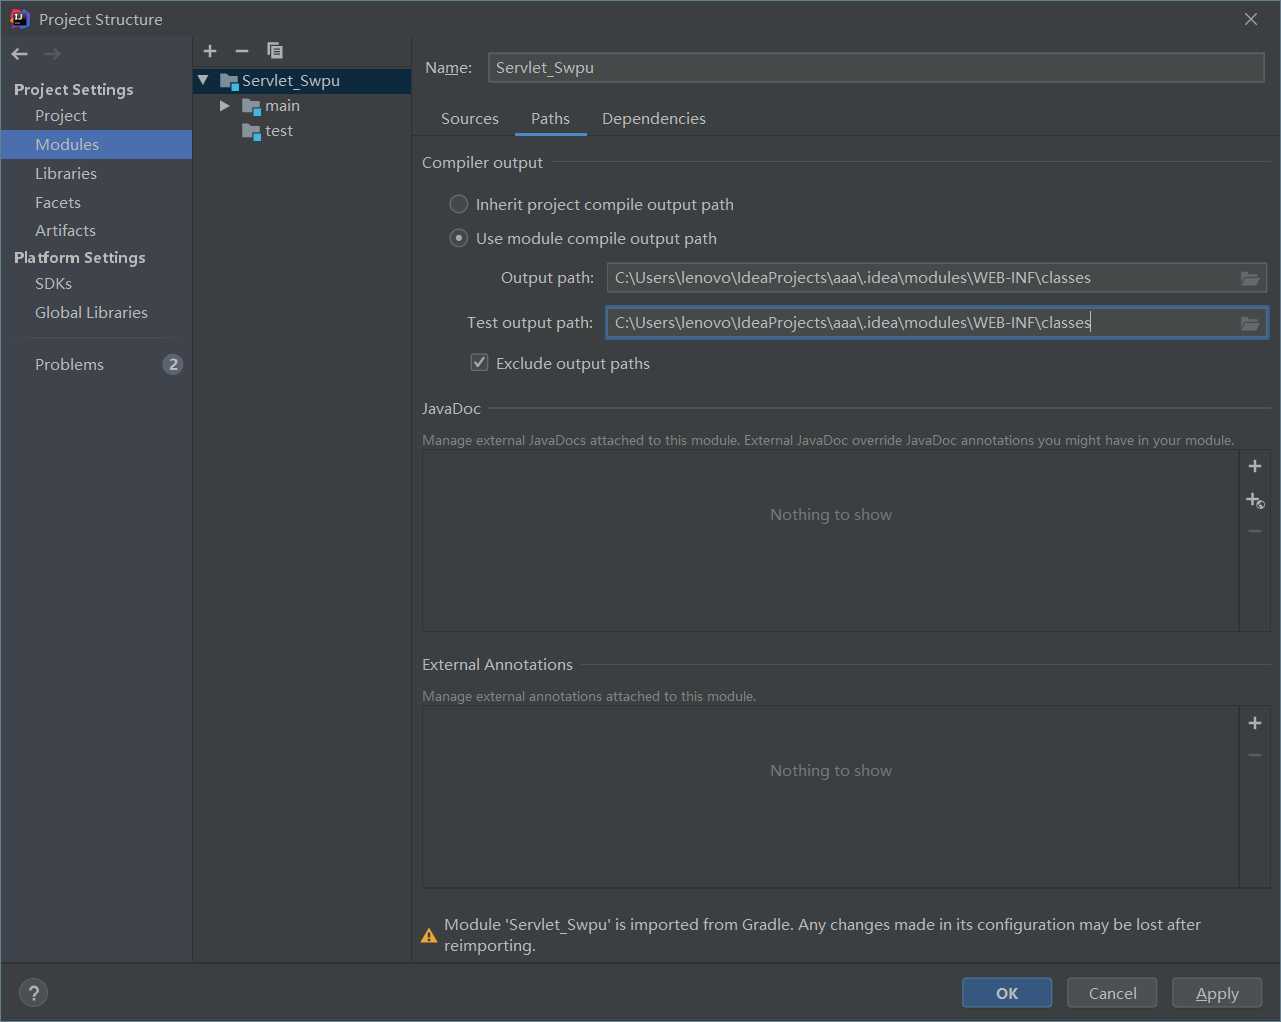Switch to the Paths tab

coord(550,118)
